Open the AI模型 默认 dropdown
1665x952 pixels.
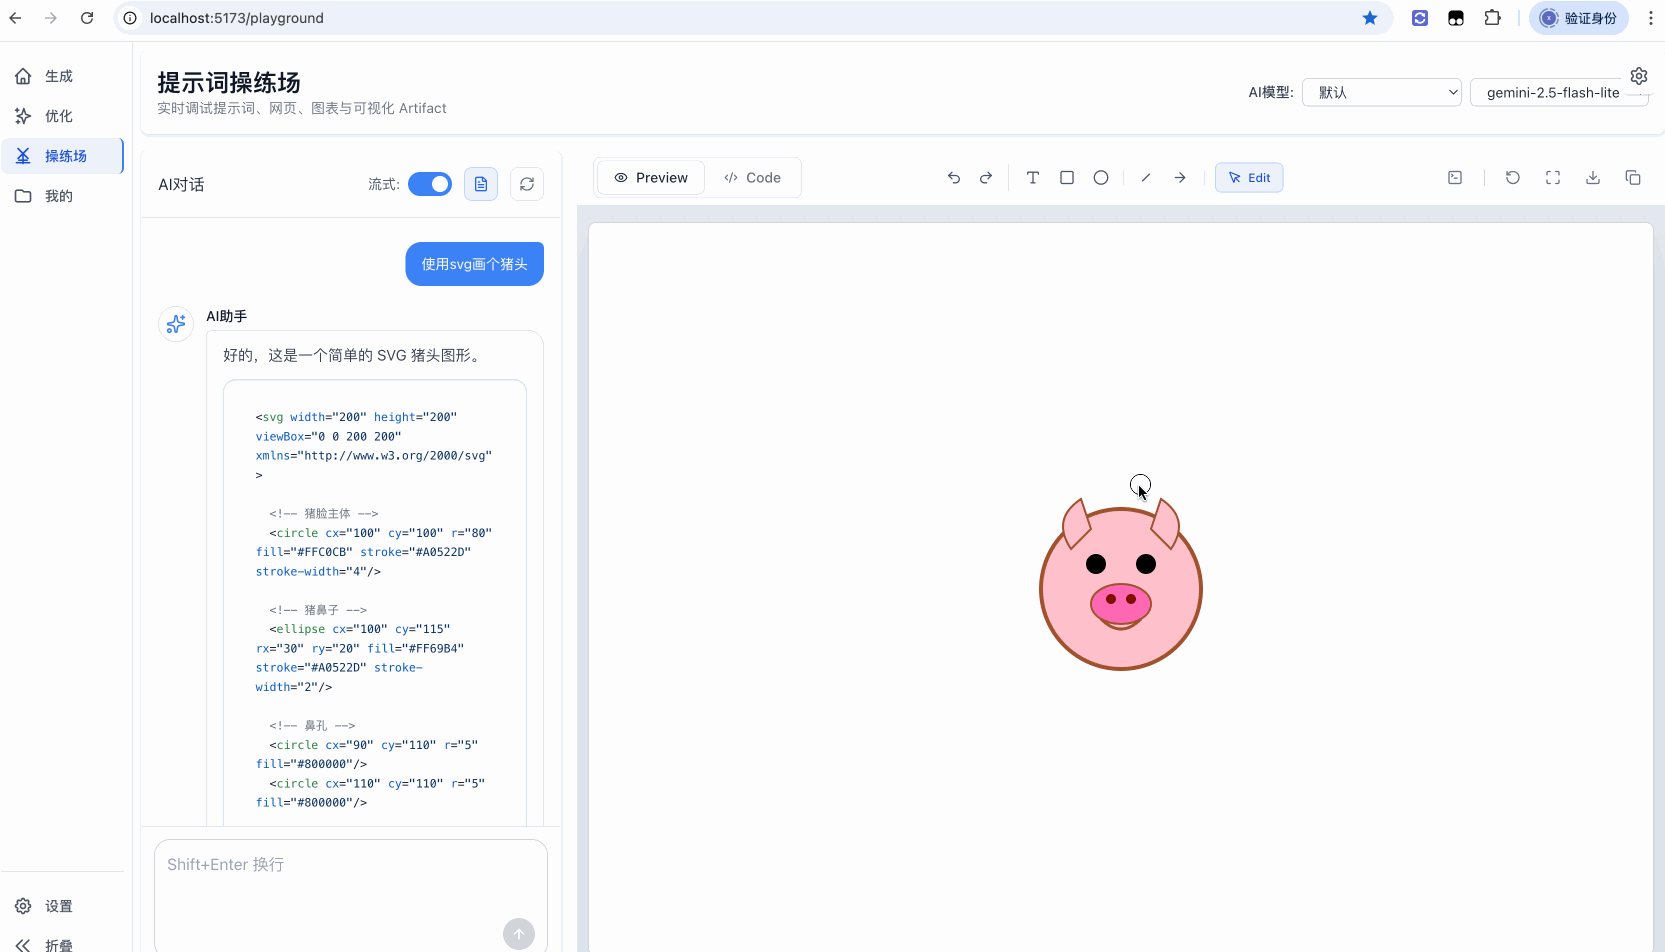click(1382, 93)
